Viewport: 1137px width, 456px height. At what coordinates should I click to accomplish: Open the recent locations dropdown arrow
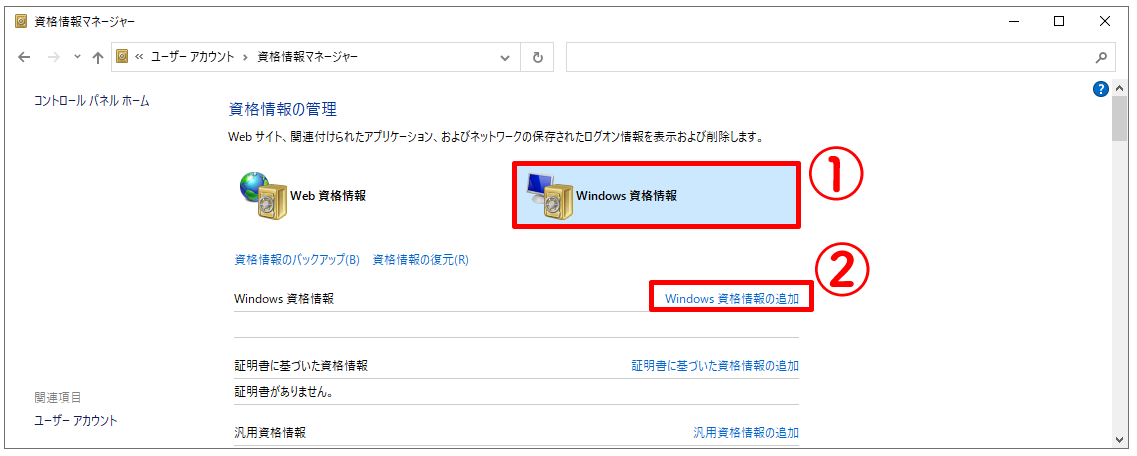(78, 58)
